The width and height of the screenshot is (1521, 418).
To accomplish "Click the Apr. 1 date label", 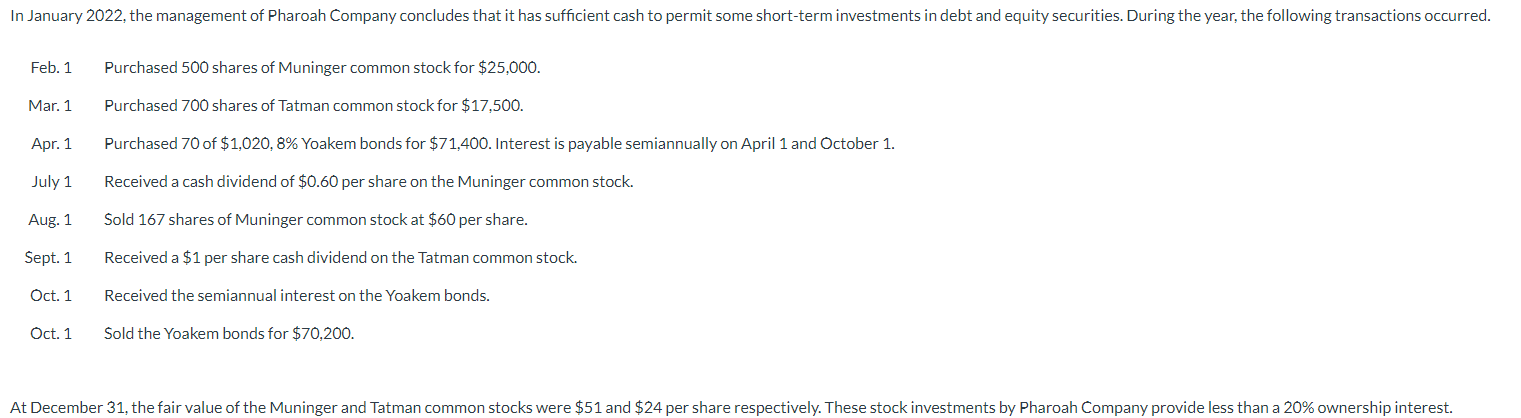I will pyautogui.click(x=52, y=144).
